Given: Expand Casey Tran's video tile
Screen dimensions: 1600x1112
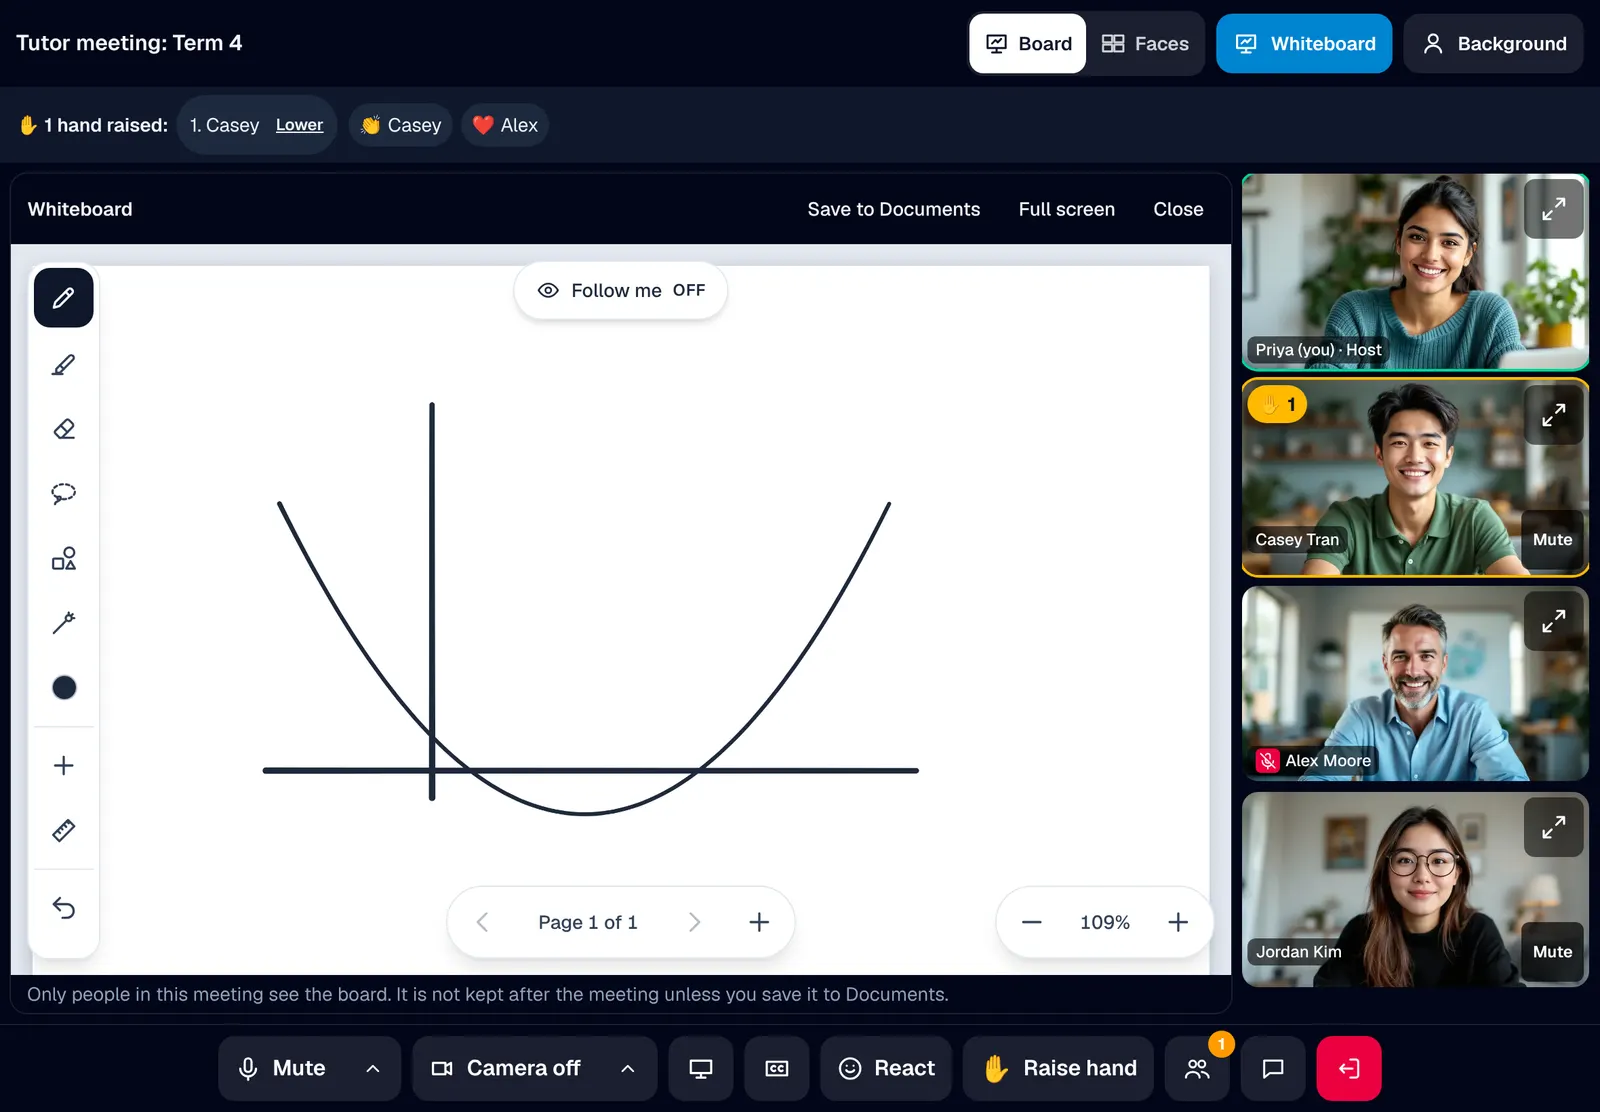Looking at the screenshot, I should coord(1553,415).
